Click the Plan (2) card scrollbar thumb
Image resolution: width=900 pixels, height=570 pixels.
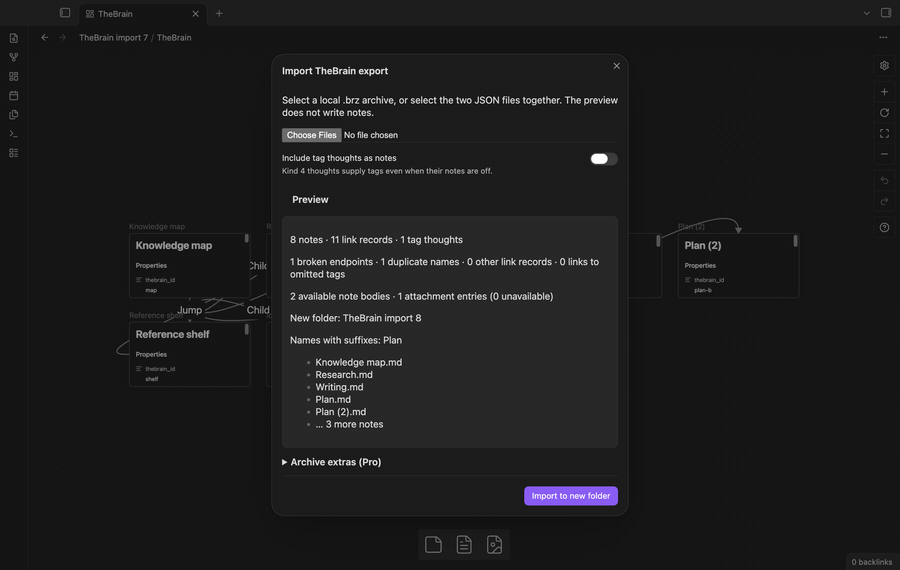point(796,241)
